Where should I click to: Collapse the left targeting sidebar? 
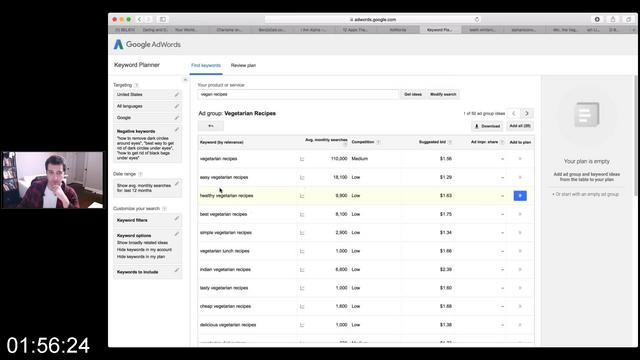tap(185, 80)
